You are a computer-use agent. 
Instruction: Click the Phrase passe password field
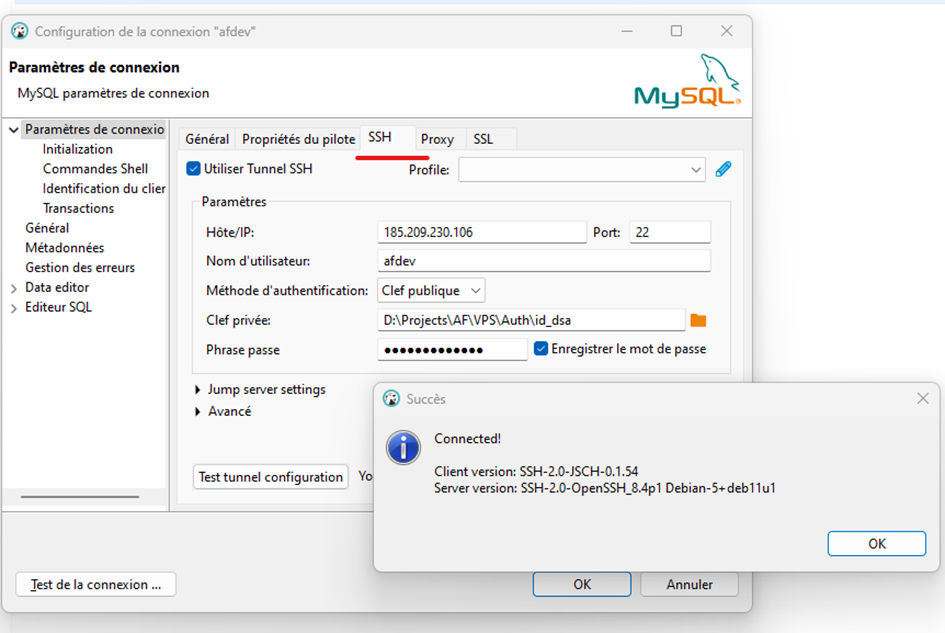[452, 350]
